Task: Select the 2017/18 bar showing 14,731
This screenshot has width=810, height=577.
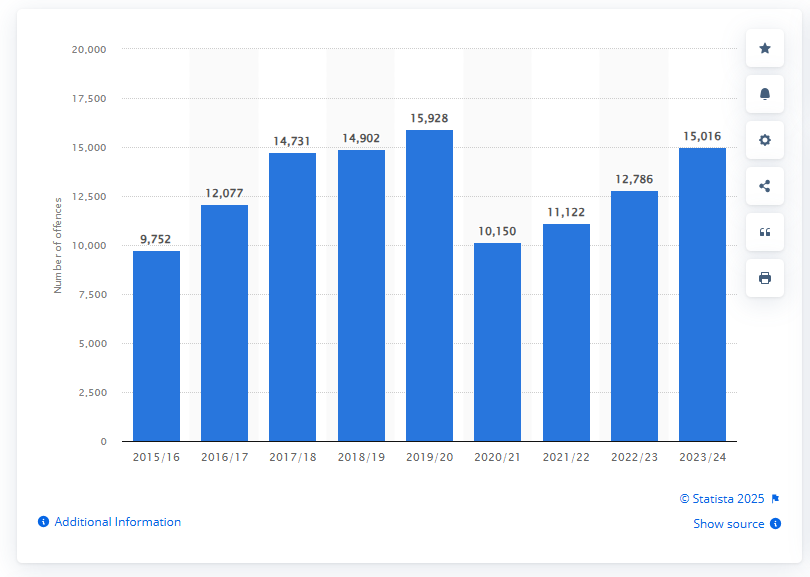Action: click(293, 297)
